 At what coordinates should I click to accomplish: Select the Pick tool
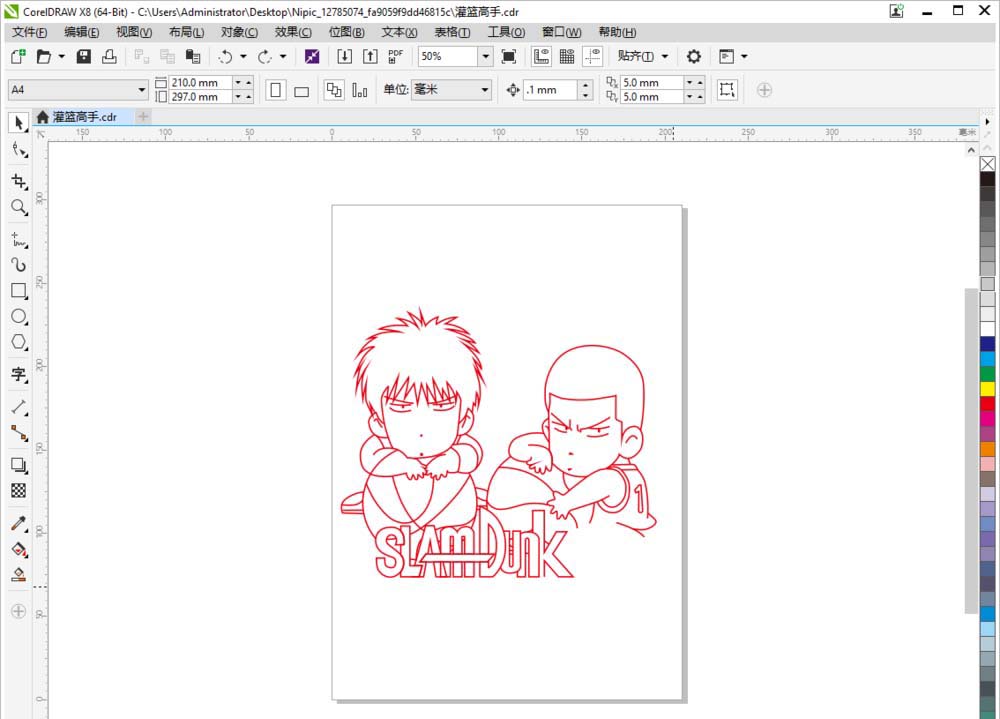[18, 122]
